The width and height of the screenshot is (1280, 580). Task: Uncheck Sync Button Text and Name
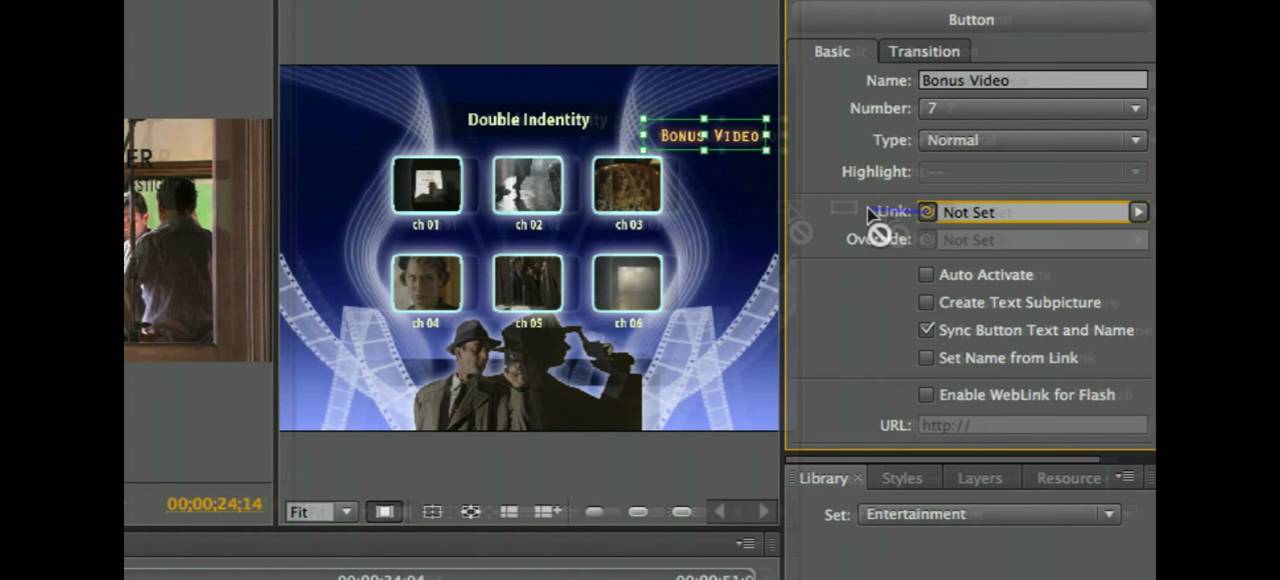coord(926,330)
